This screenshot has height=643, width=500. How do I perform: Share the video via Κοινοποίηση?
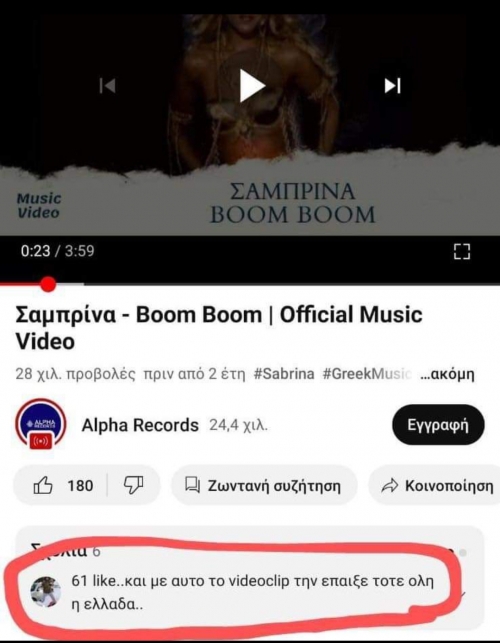click(436, 486)
